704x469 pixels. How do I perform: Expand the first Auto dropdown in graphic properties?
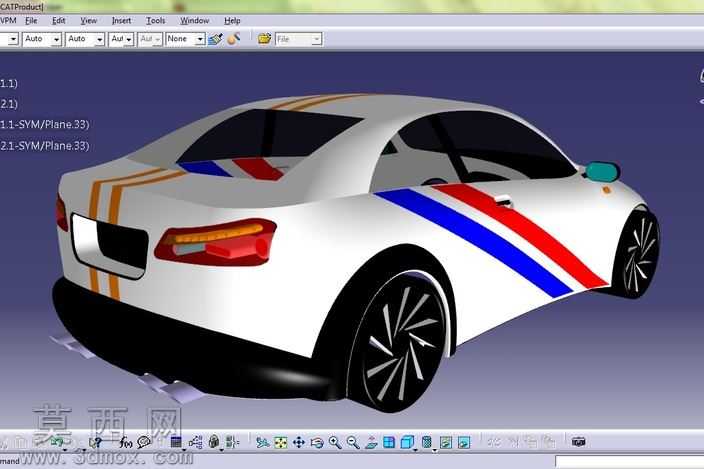click(56, 39)
